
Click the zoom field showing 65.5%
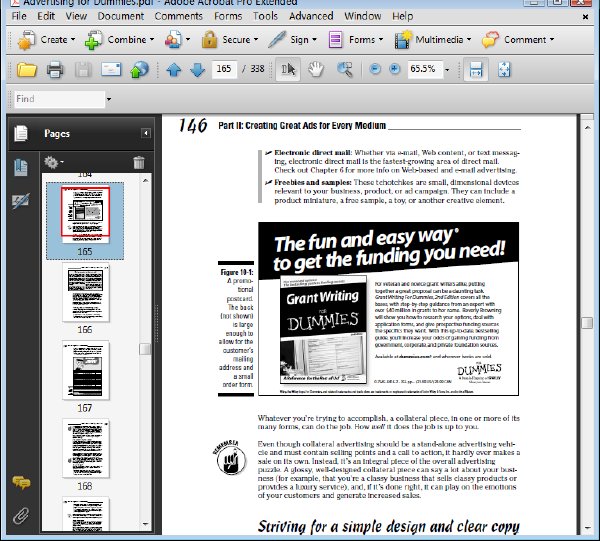click(425, 69)
